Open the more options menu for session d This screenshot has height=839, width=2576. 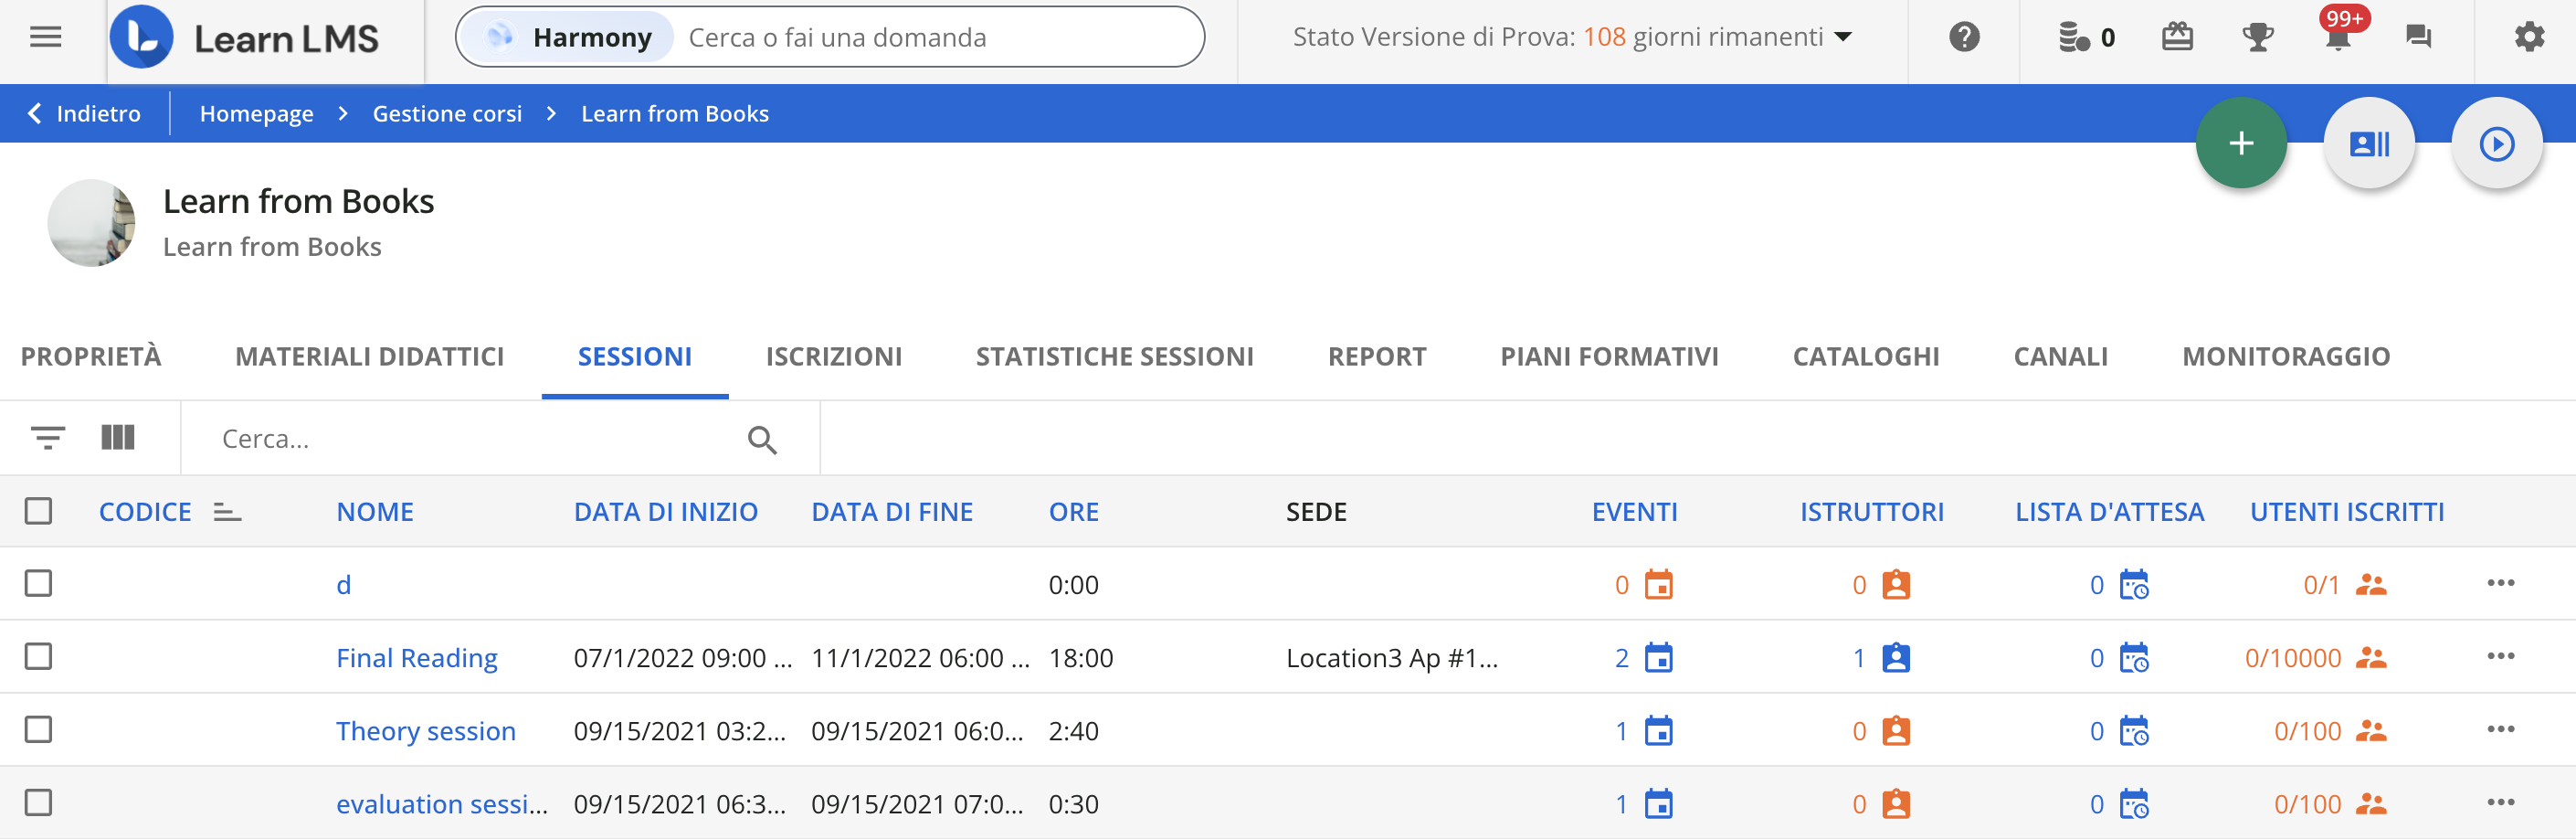click(2500, 583)
